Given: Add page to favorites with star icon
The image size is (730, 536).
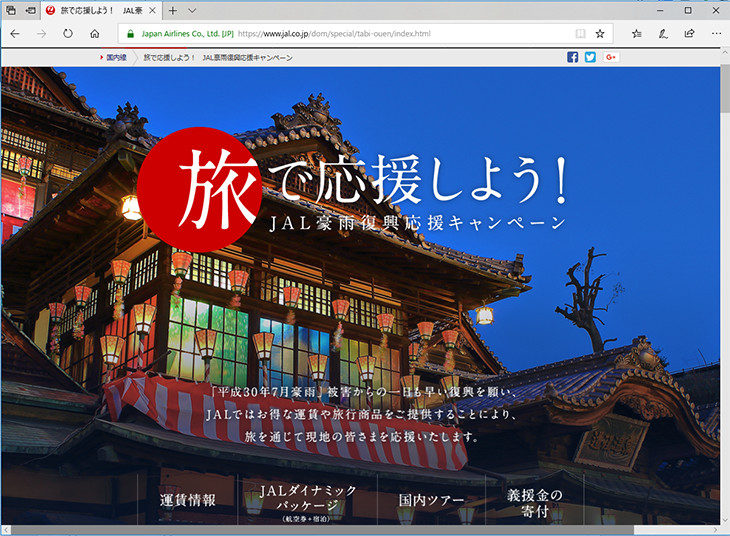Looking at the screenshot, I should [x=600, y=33].
